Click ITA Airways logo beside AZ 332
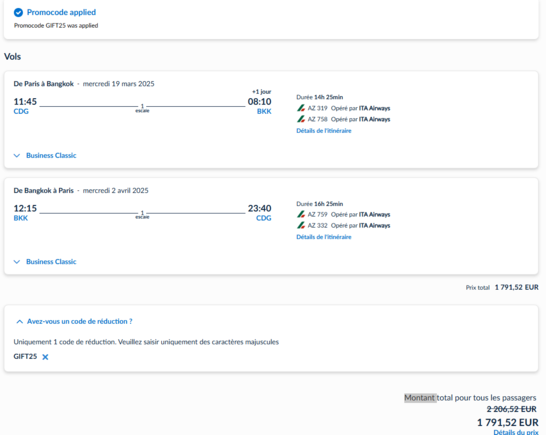The height and width of the screenshot is (435, 546). pos(301,225)
